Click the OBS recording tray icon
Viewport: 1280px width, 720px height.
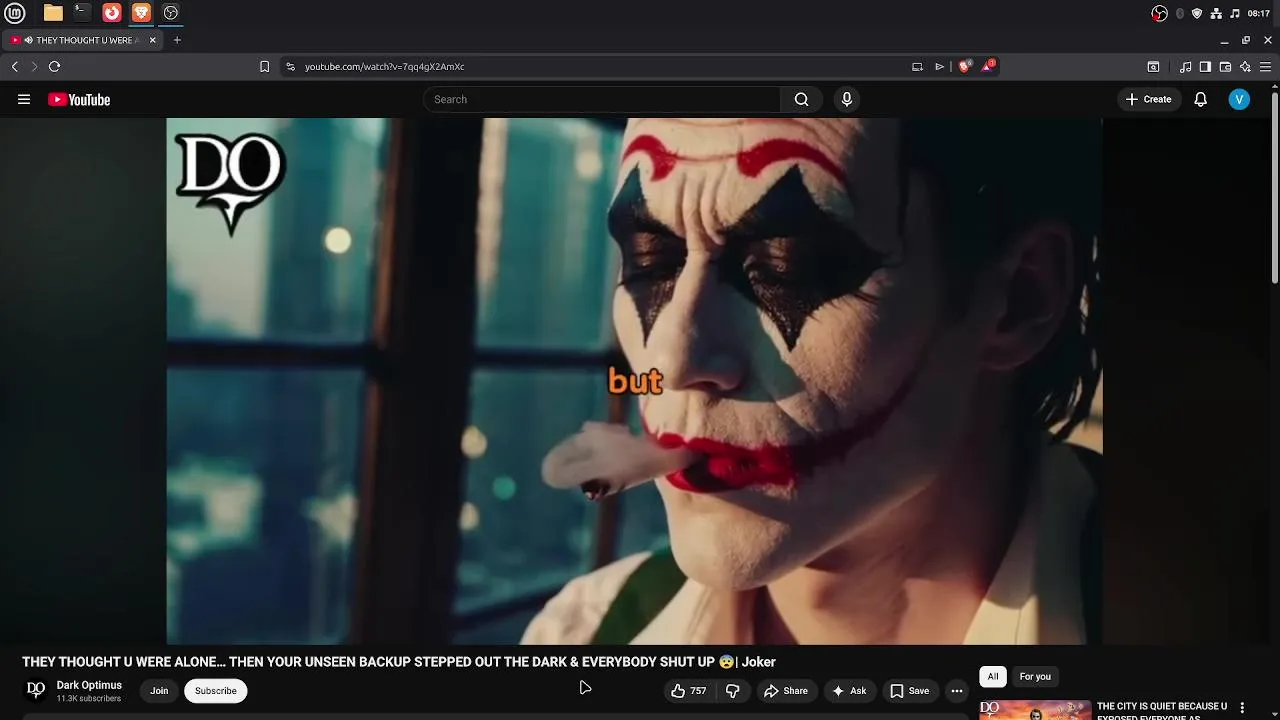[x=1159, y=13]
